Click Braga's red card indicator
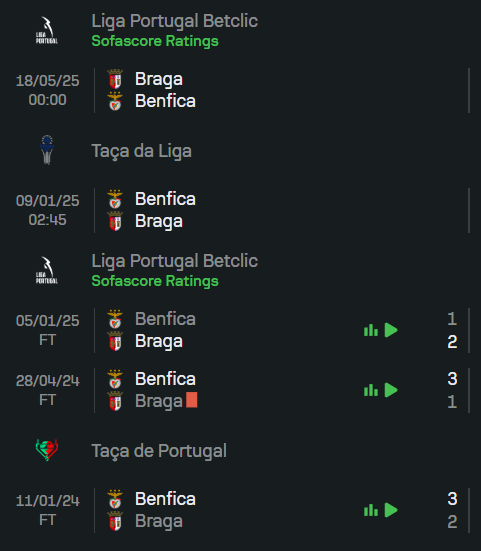This screenshot has width=481, height=551. coord(191,400)
